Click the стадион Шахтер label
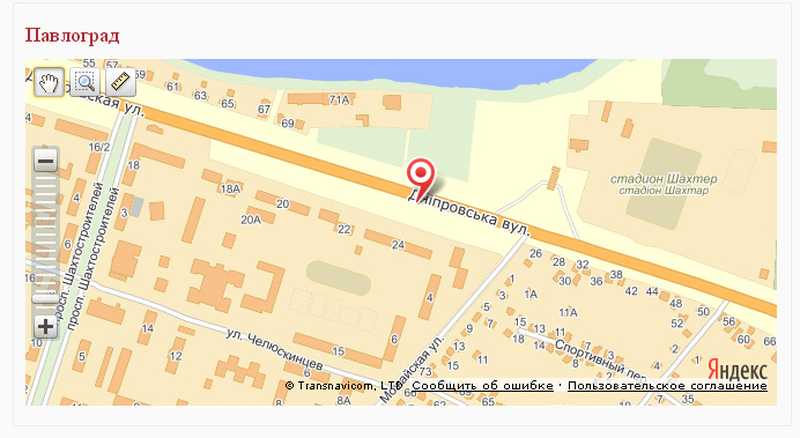The image size is (800, 438). click(x=664, y=179)
